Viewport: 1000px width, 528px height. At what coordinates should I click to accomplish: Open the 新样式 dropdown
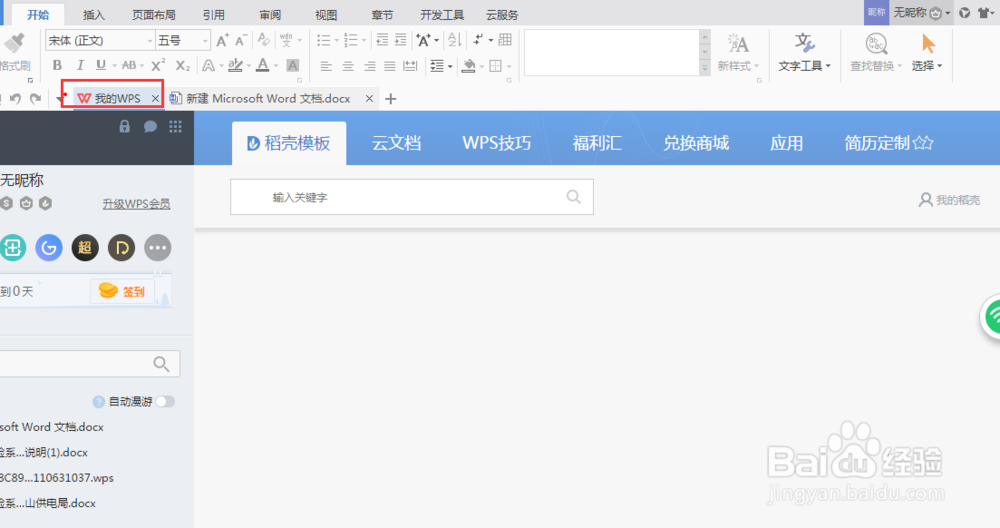point(738,66)
